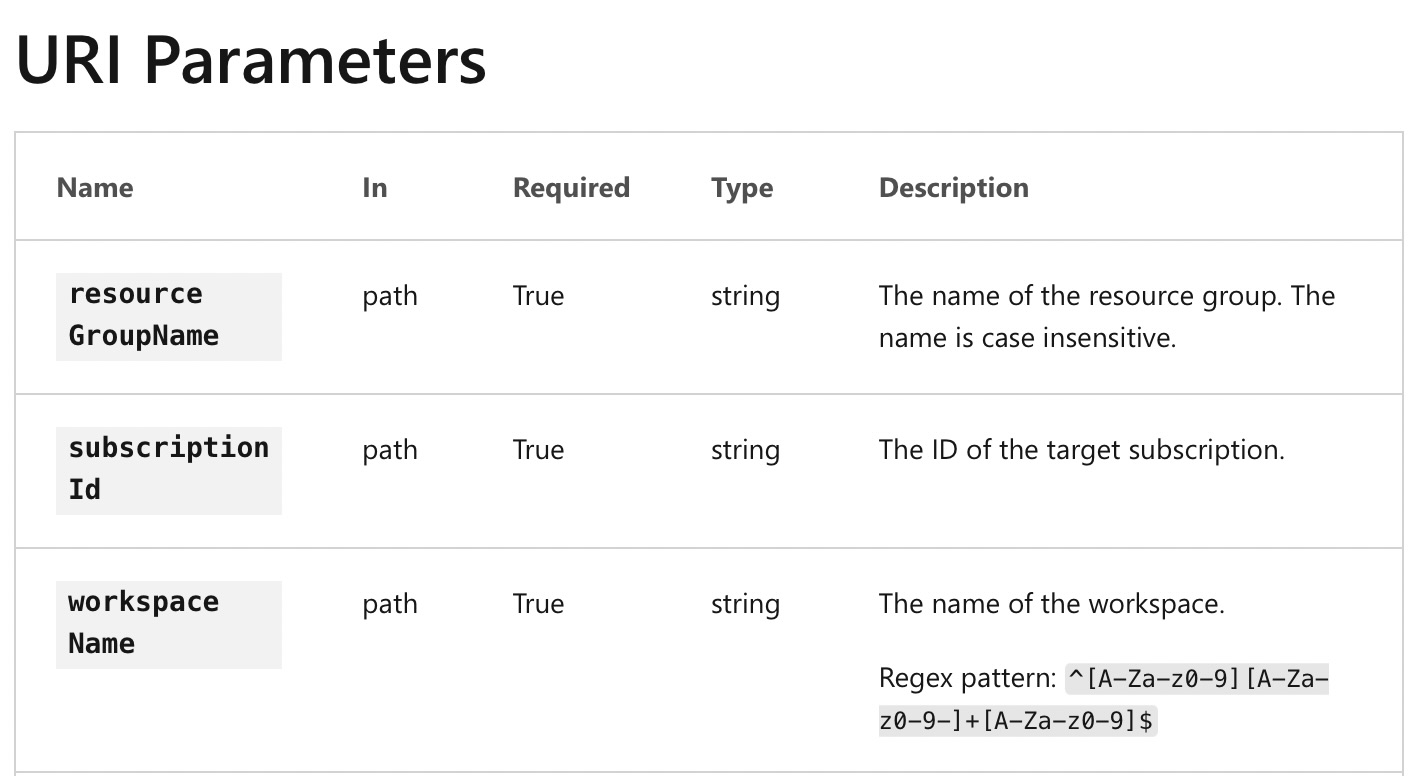Click the URI Parameters heading
Screen dimensions: 1421x776
pos(251,61)
